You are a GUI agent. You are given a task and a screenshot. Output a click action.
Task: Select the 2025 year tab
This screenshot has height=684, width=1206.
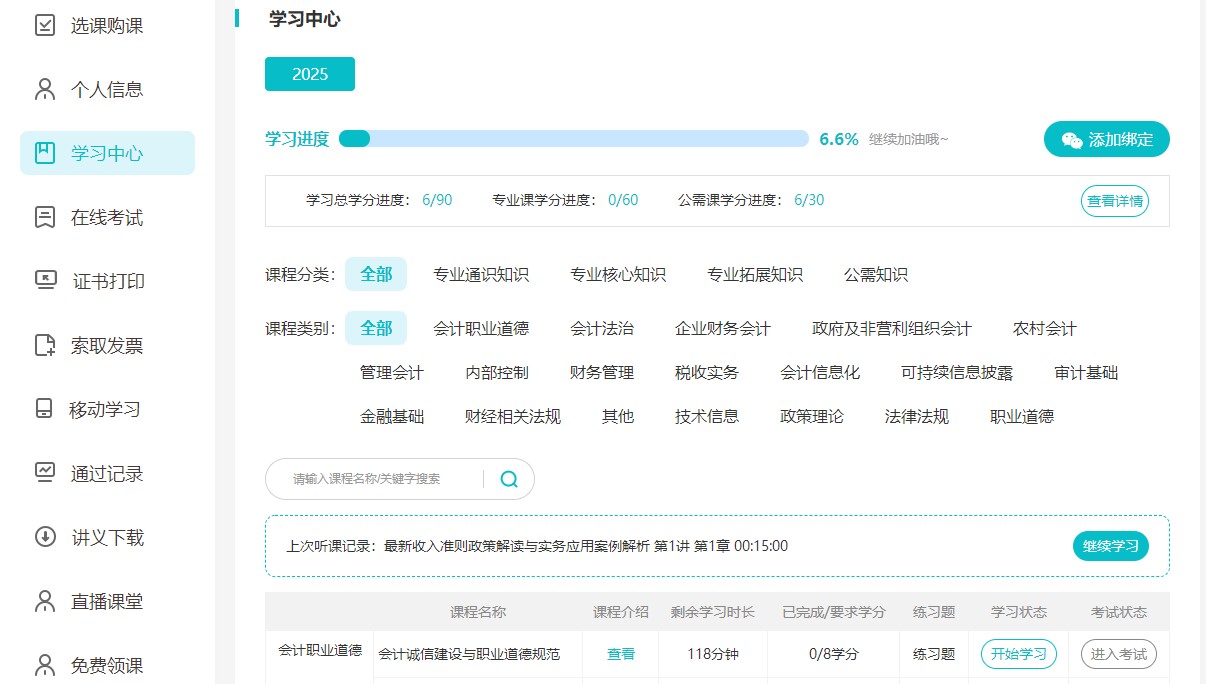310,75
